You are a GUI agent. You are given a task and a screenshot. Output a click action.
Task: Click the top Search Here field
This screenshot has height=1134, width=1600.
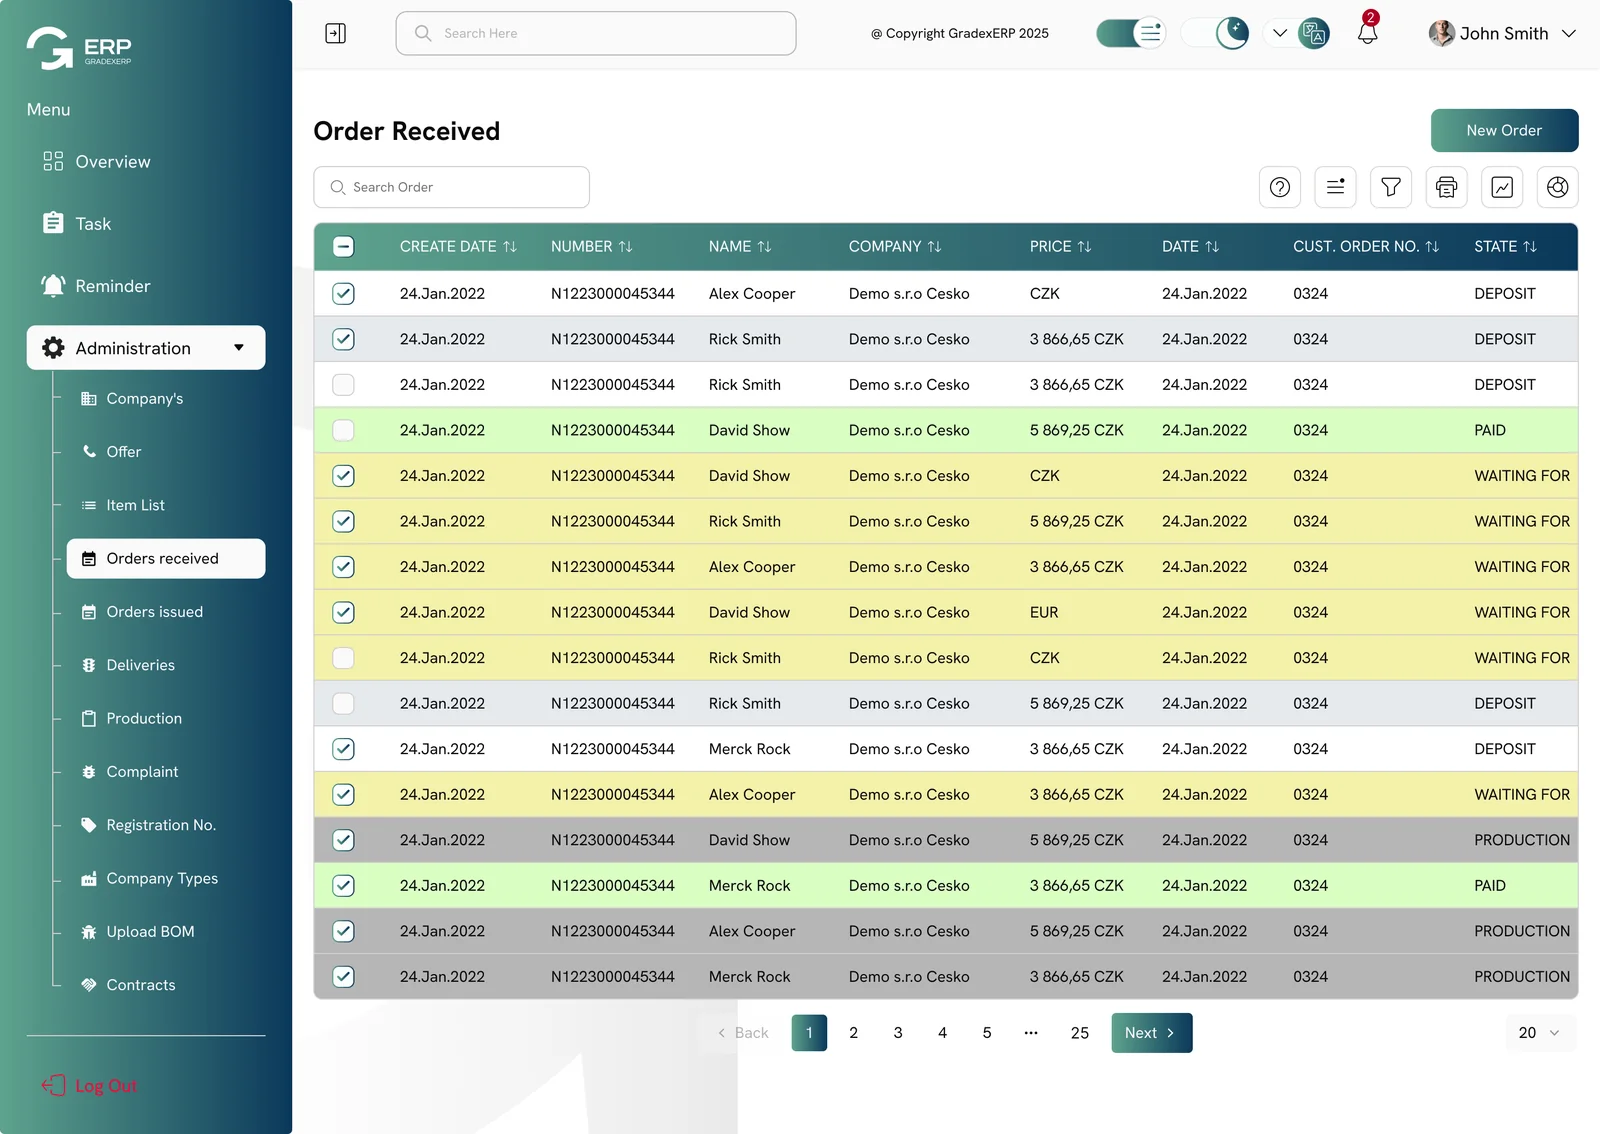(x=596, y=33)
